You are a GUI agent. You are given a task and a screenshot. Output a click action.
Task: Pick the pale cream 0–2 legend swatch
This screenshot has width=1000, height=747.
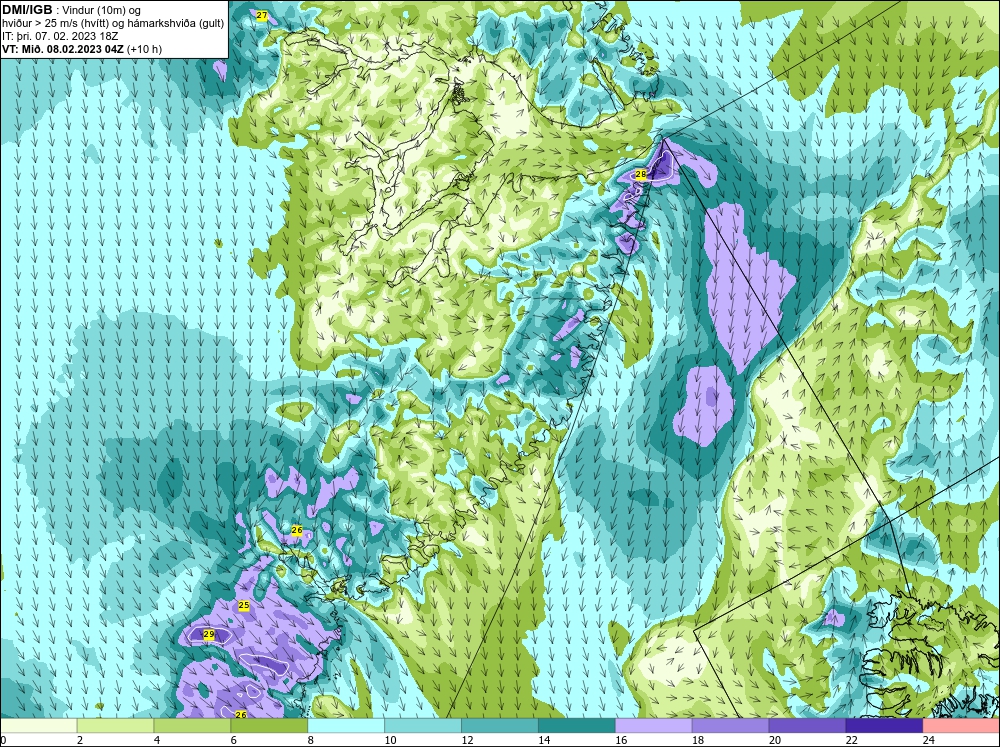click(x=38, y=726)
